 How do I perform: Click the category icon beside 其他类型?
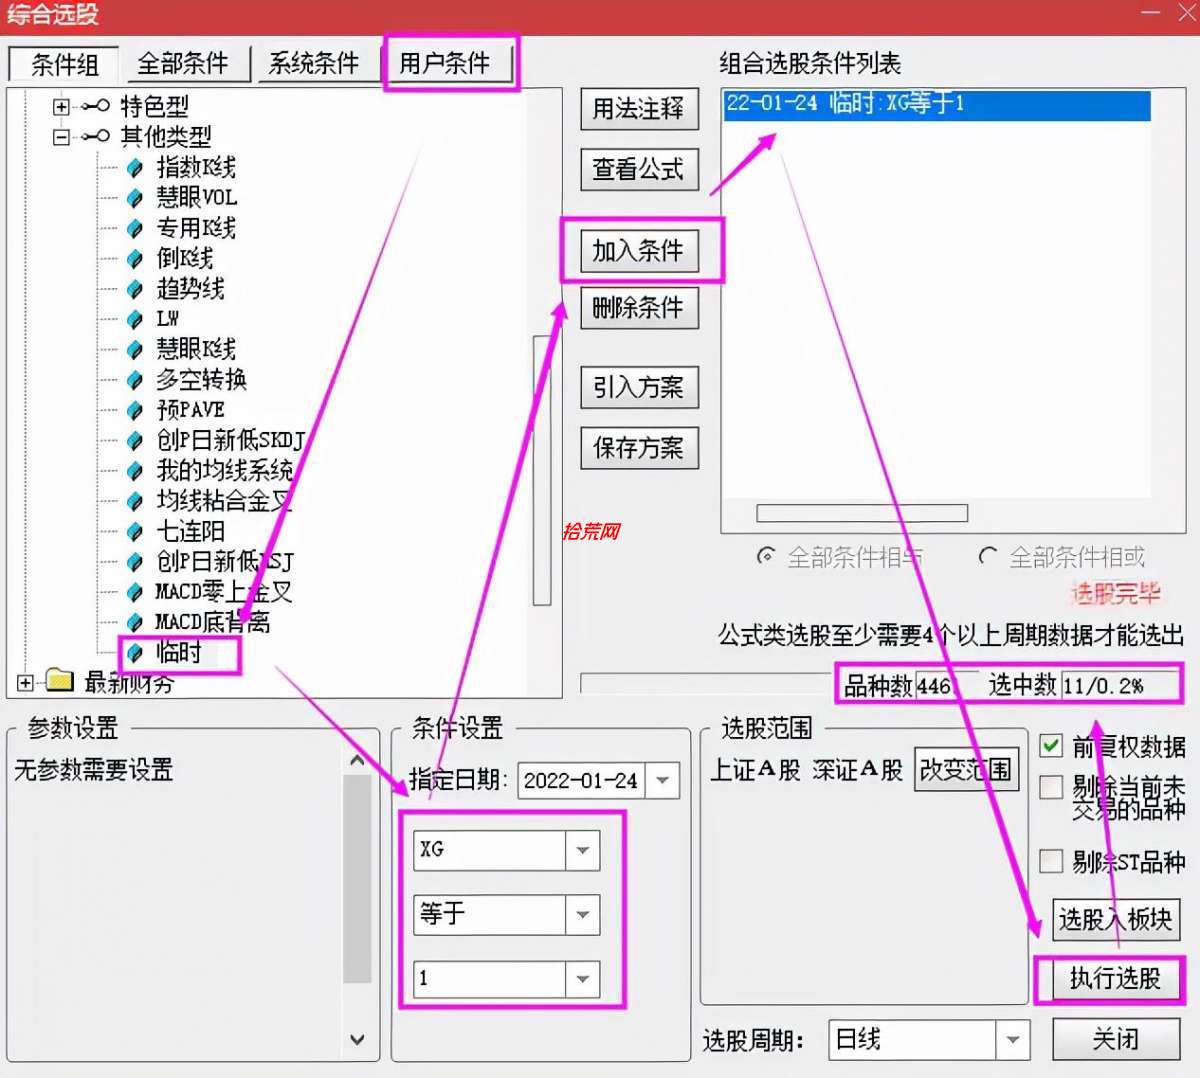point(96,136)
